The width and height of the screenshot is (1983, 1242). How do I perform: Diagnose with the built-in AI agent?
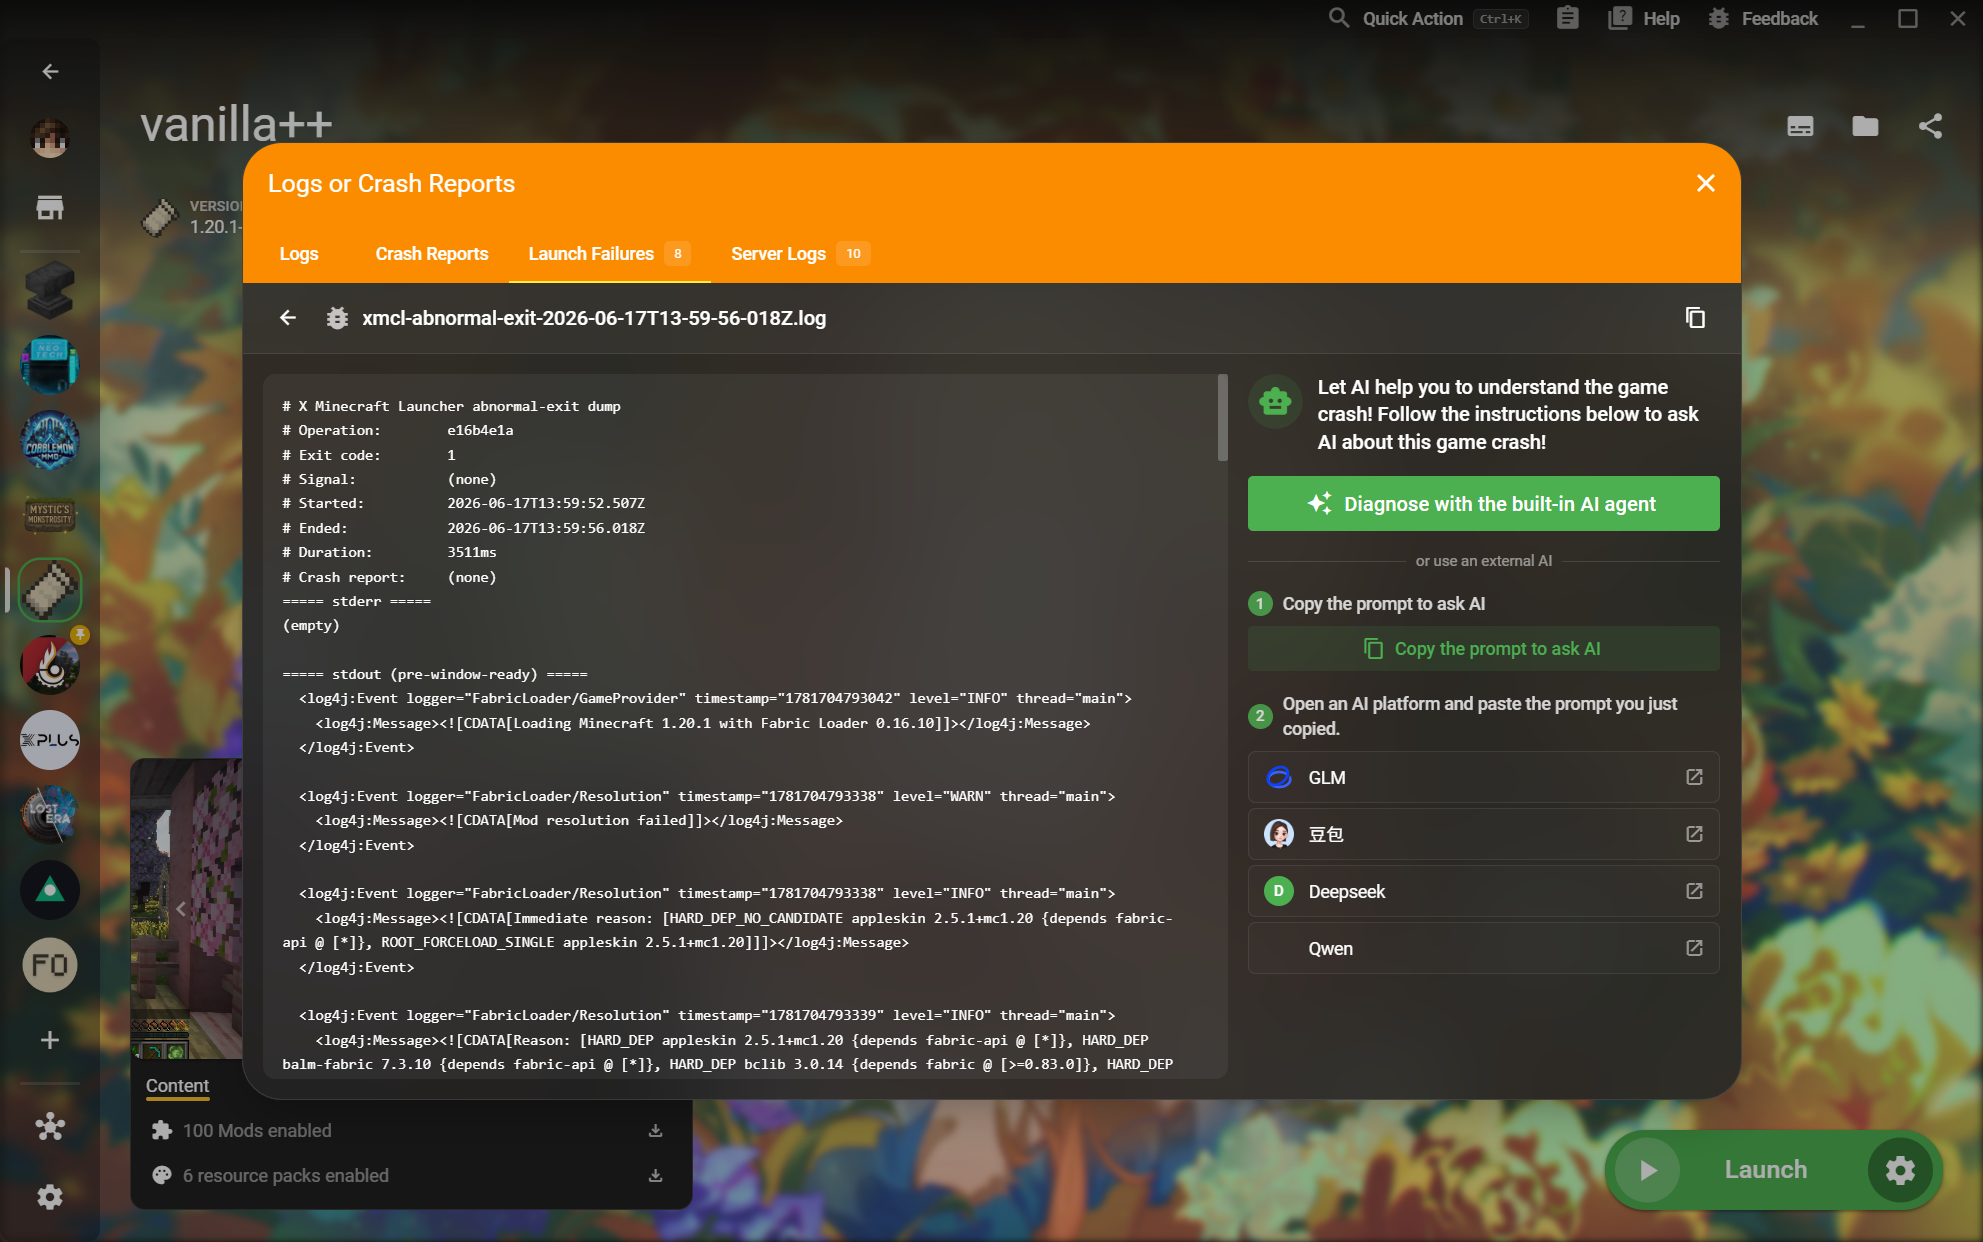(1483, 503)
